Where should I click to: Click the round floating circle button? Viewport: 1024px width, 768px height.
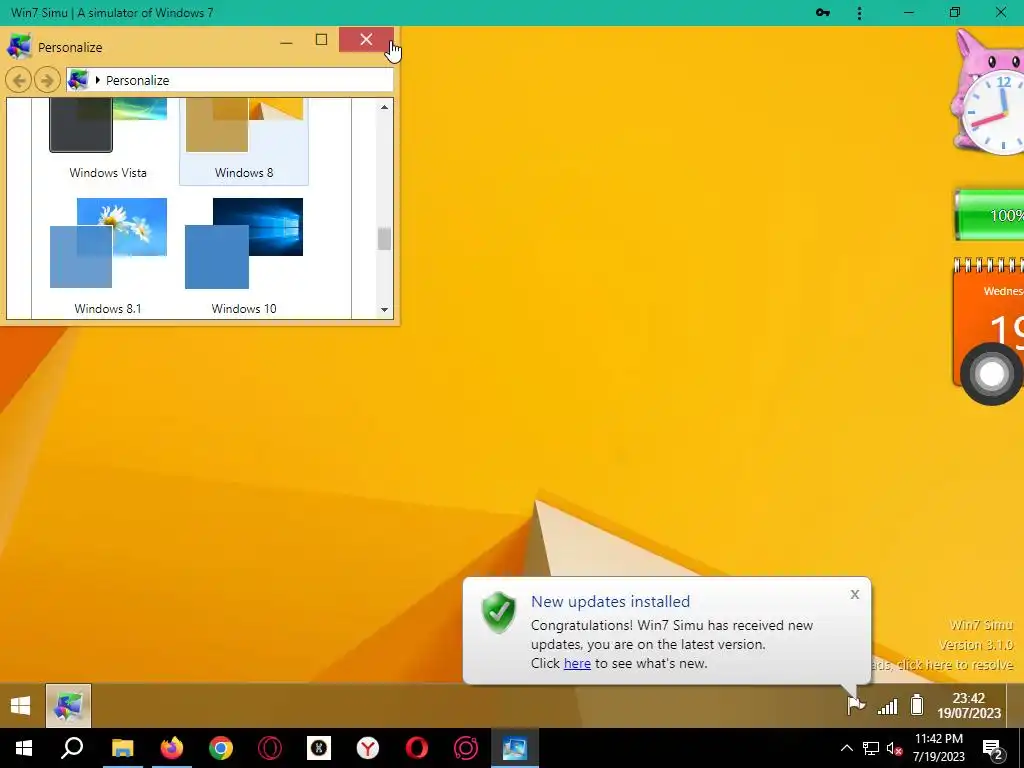tap(991, 374)
